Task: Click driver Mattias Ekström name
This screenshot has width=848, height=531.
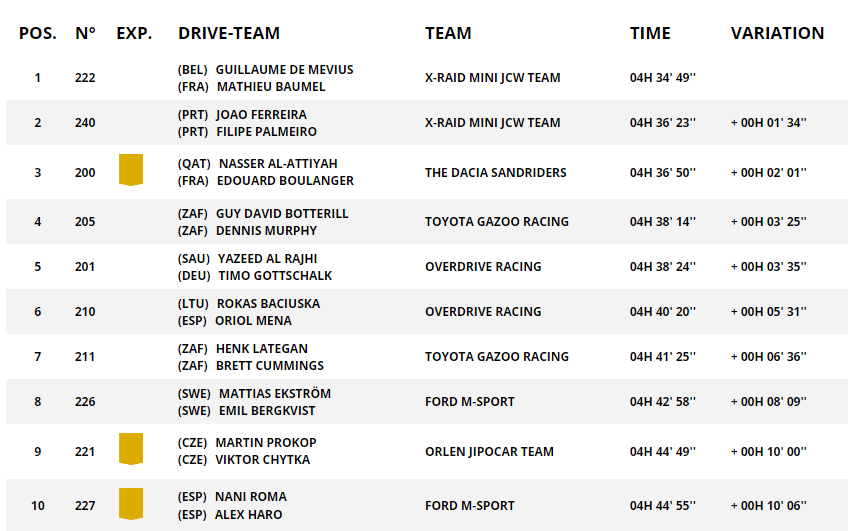Action: click(x=274, y=394)
